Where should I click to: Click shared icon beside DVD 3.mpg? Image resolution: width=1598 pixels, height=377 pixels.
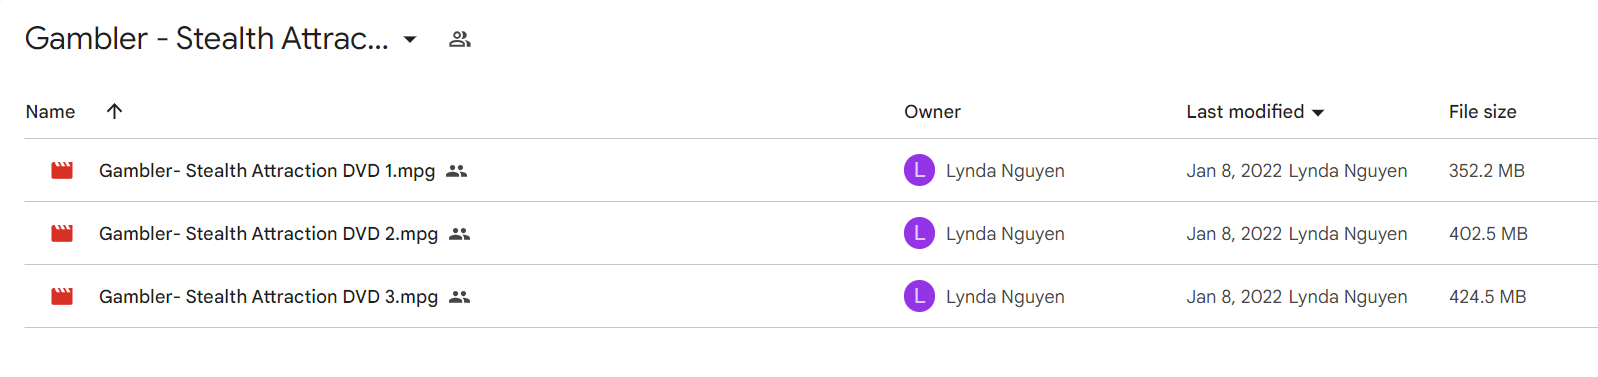460,297
